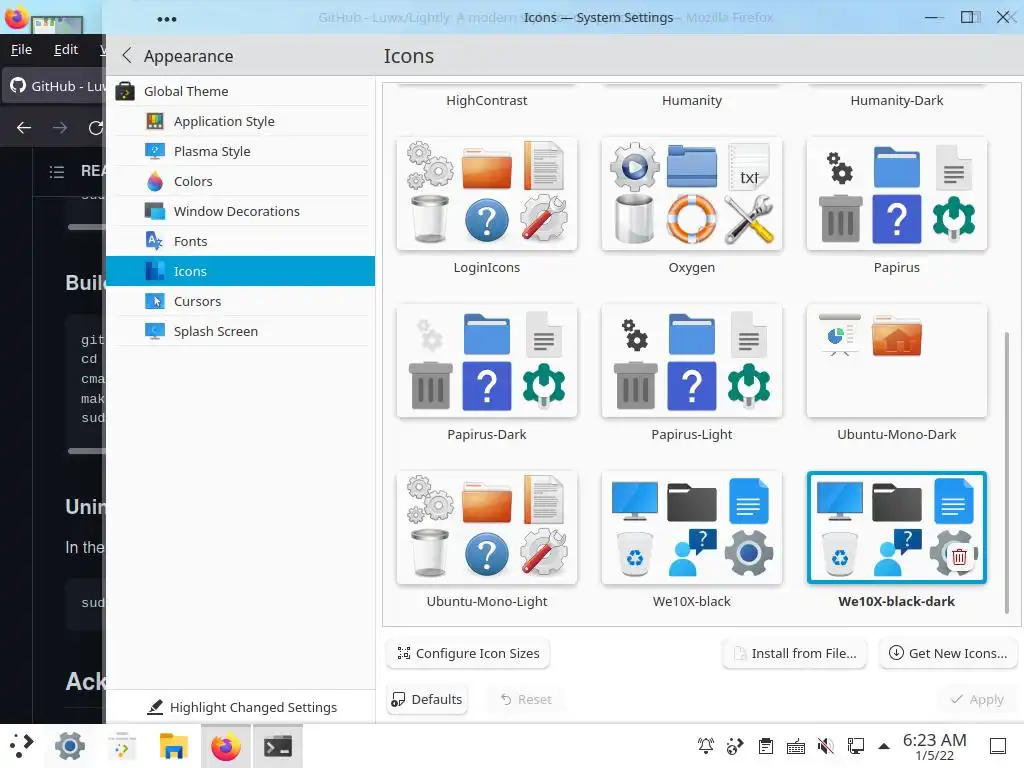
Task: Open the clipboard tray icon
Action: coord(765,746)
